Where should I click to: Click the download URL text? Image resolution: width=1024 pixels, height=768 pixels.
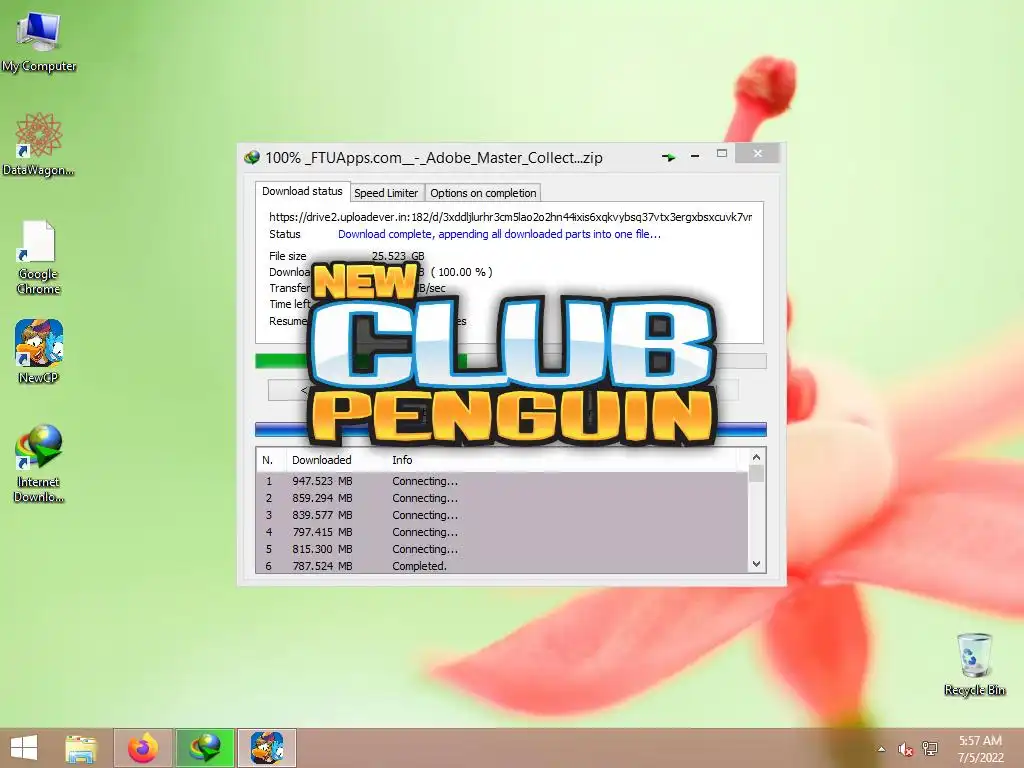(510, 217)
